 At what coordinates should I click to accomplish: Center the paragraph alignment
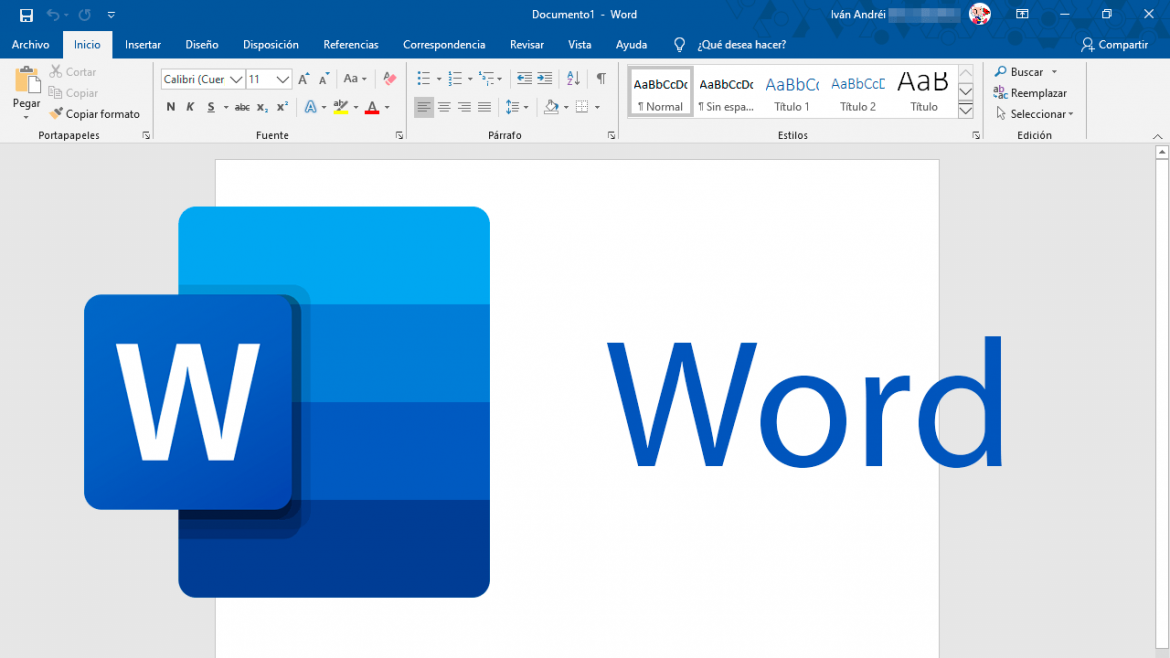pos(444,107)
